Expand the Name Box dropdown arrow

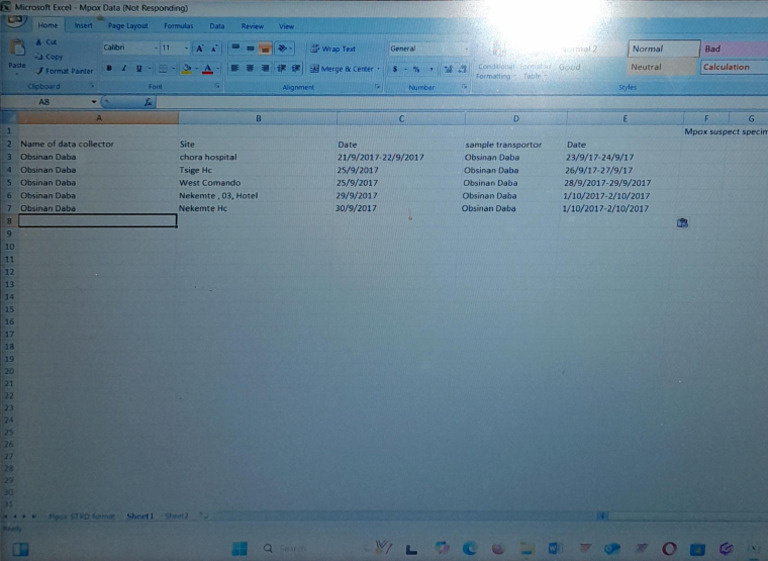pyautogui.click(x=93, y=102)
